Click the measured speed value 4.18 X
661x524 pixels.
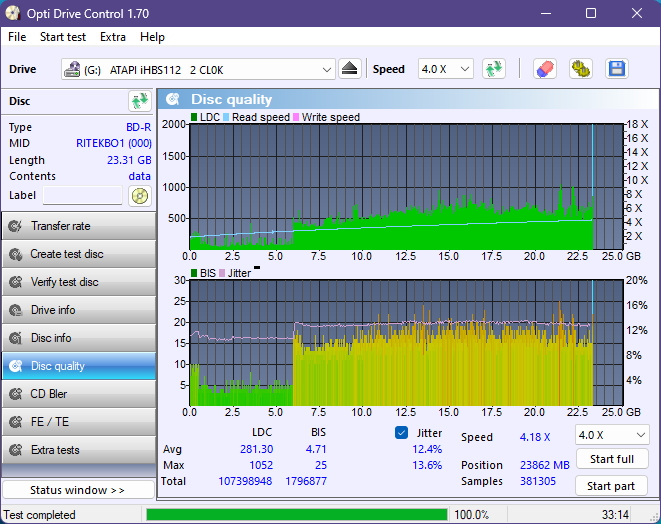pyautogui.click(x=535, y=437)
